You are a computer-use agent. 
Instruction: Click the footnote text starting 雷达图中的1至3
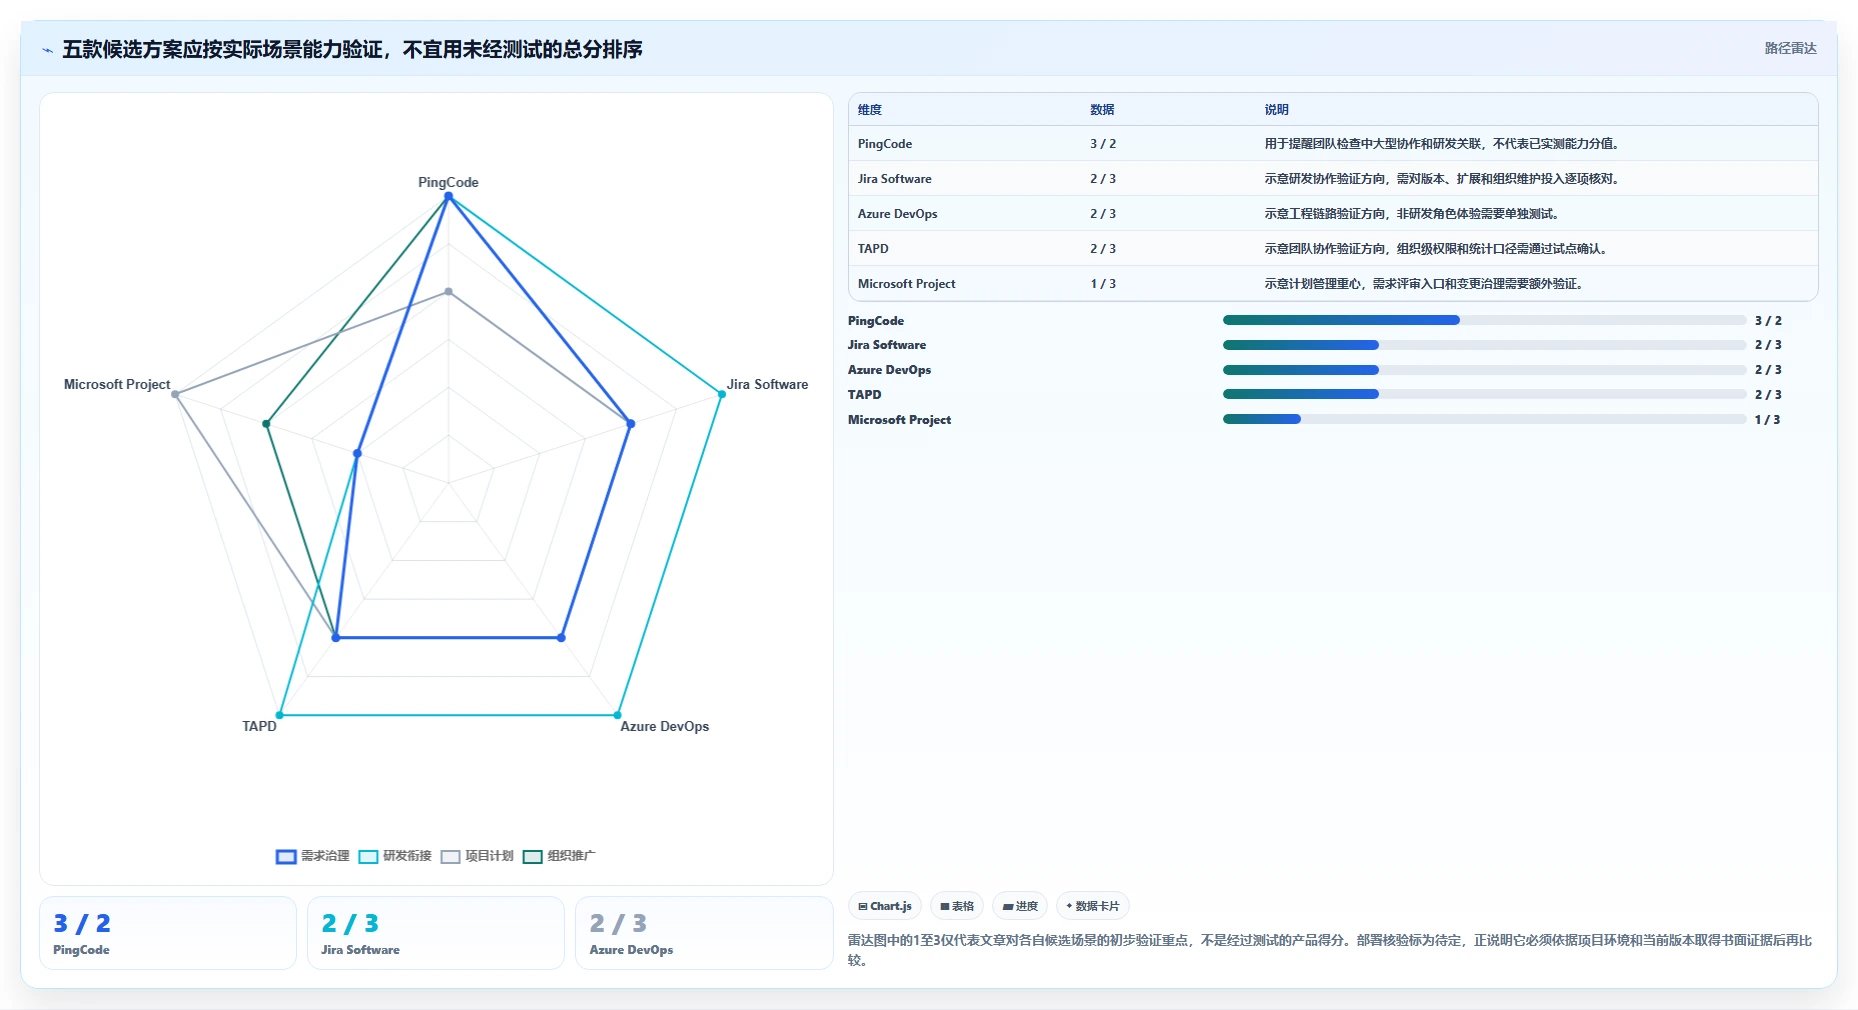pyautogui.click(x=1330, y=950)
